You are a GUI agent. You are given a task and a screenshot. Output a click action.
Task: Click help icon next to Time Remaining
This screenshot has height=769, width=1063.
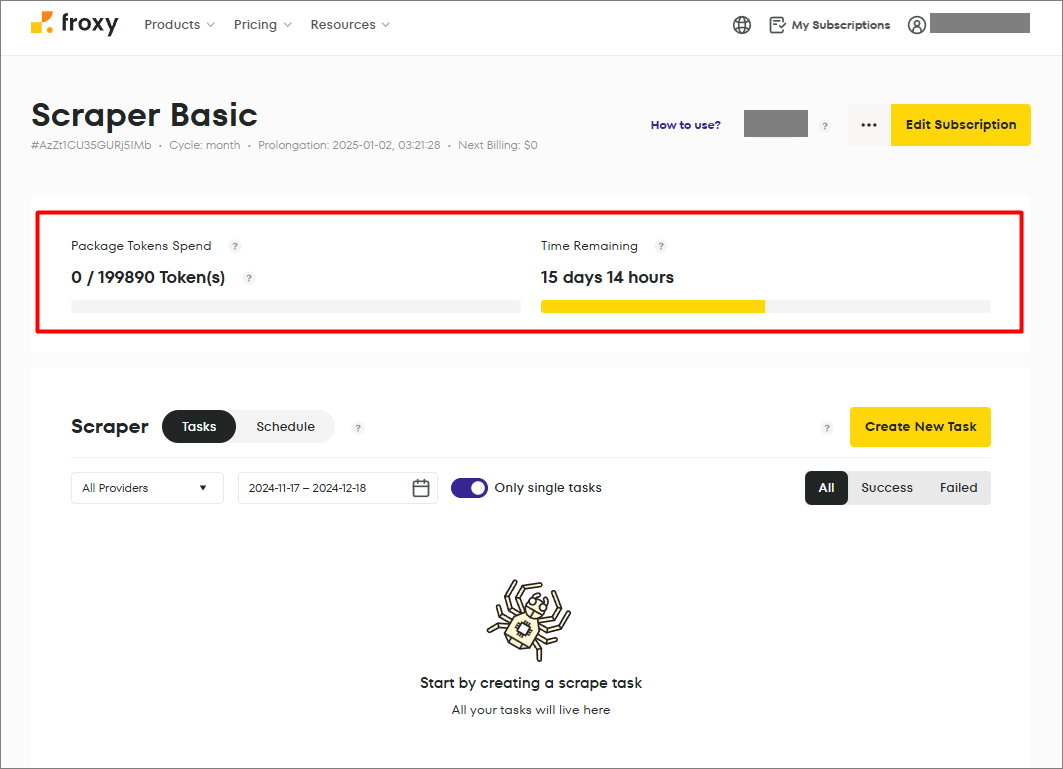tap(661, 246)
